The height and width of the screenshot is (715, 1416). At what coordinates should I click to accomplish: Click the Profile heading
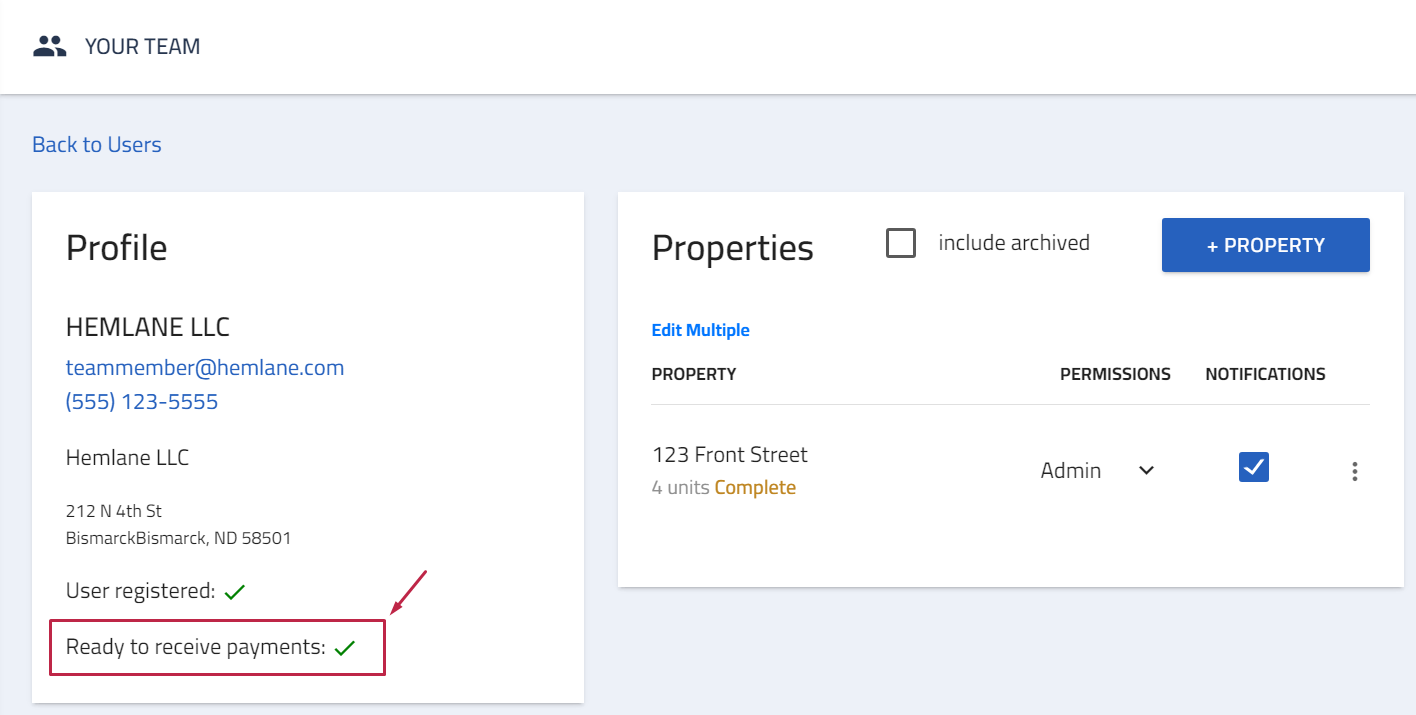click(117, 248)
